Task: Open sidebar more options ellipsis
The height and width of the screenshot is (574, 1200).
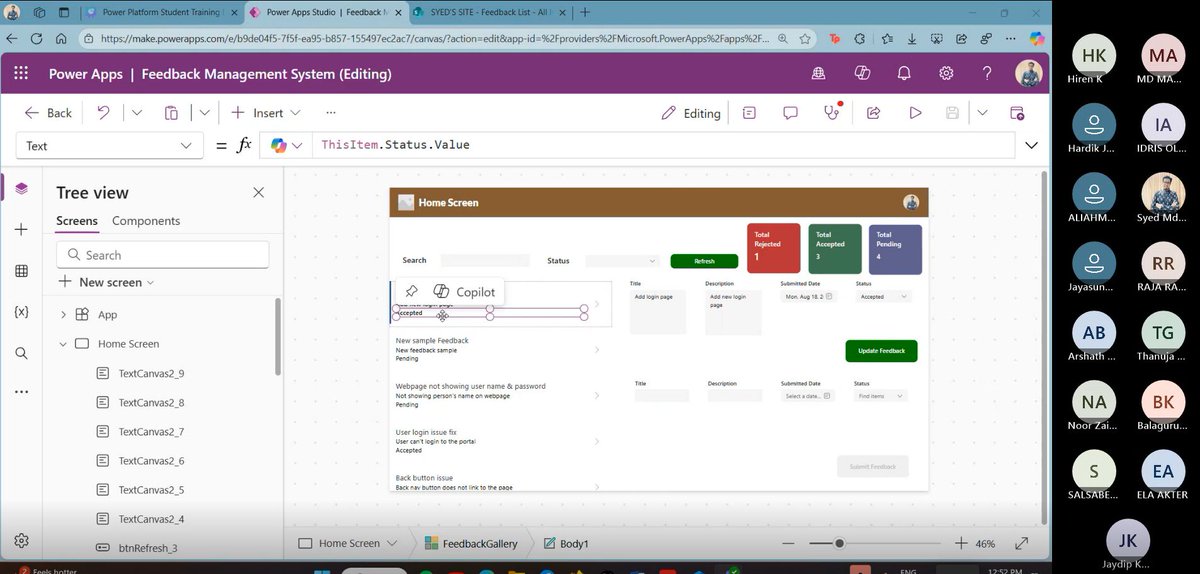Action: 22,392
